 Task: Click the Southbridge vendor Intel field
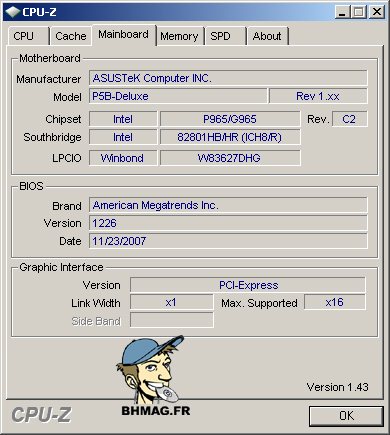point(123,137)
